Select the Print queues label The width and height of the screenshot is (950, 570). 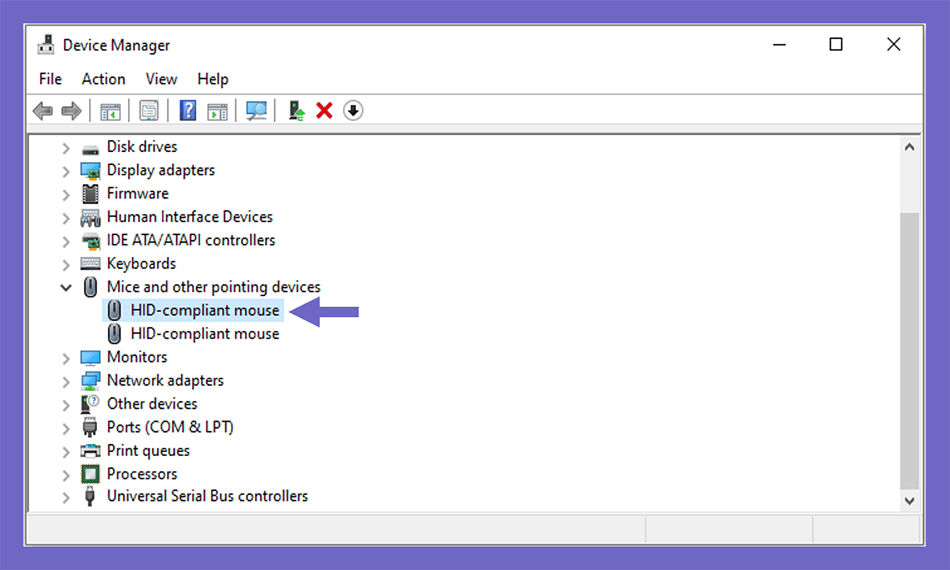[148, 451]
